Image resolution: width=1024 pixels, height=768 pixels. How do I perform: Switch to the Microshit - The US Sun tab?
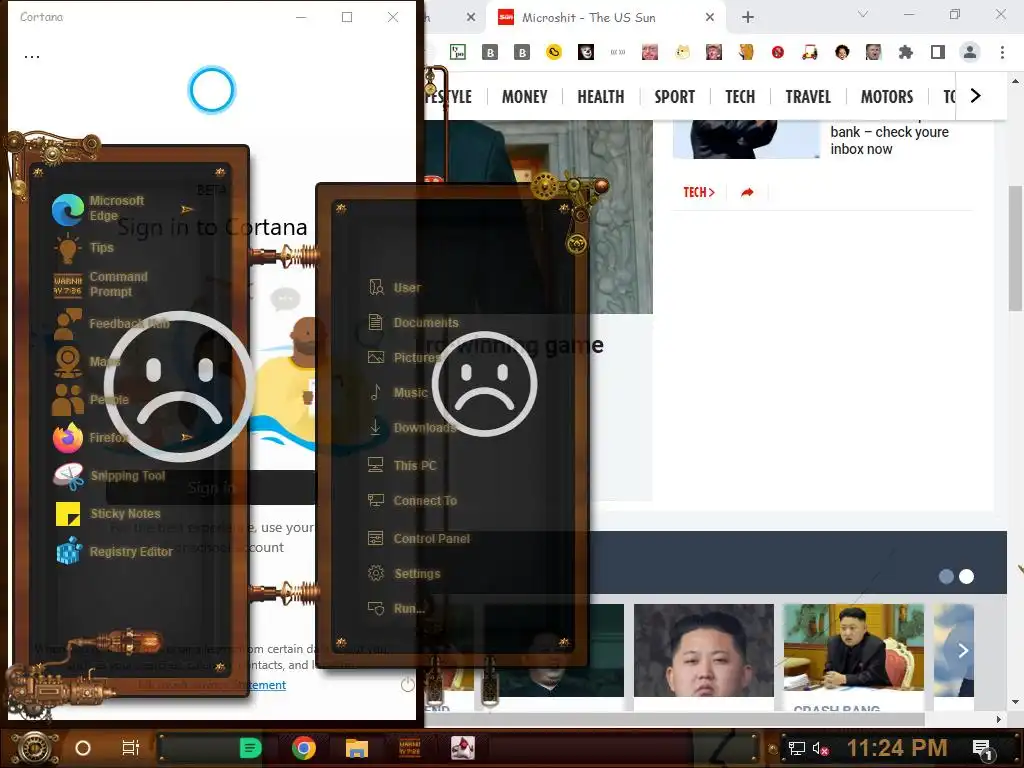click(x=605, y=18)
